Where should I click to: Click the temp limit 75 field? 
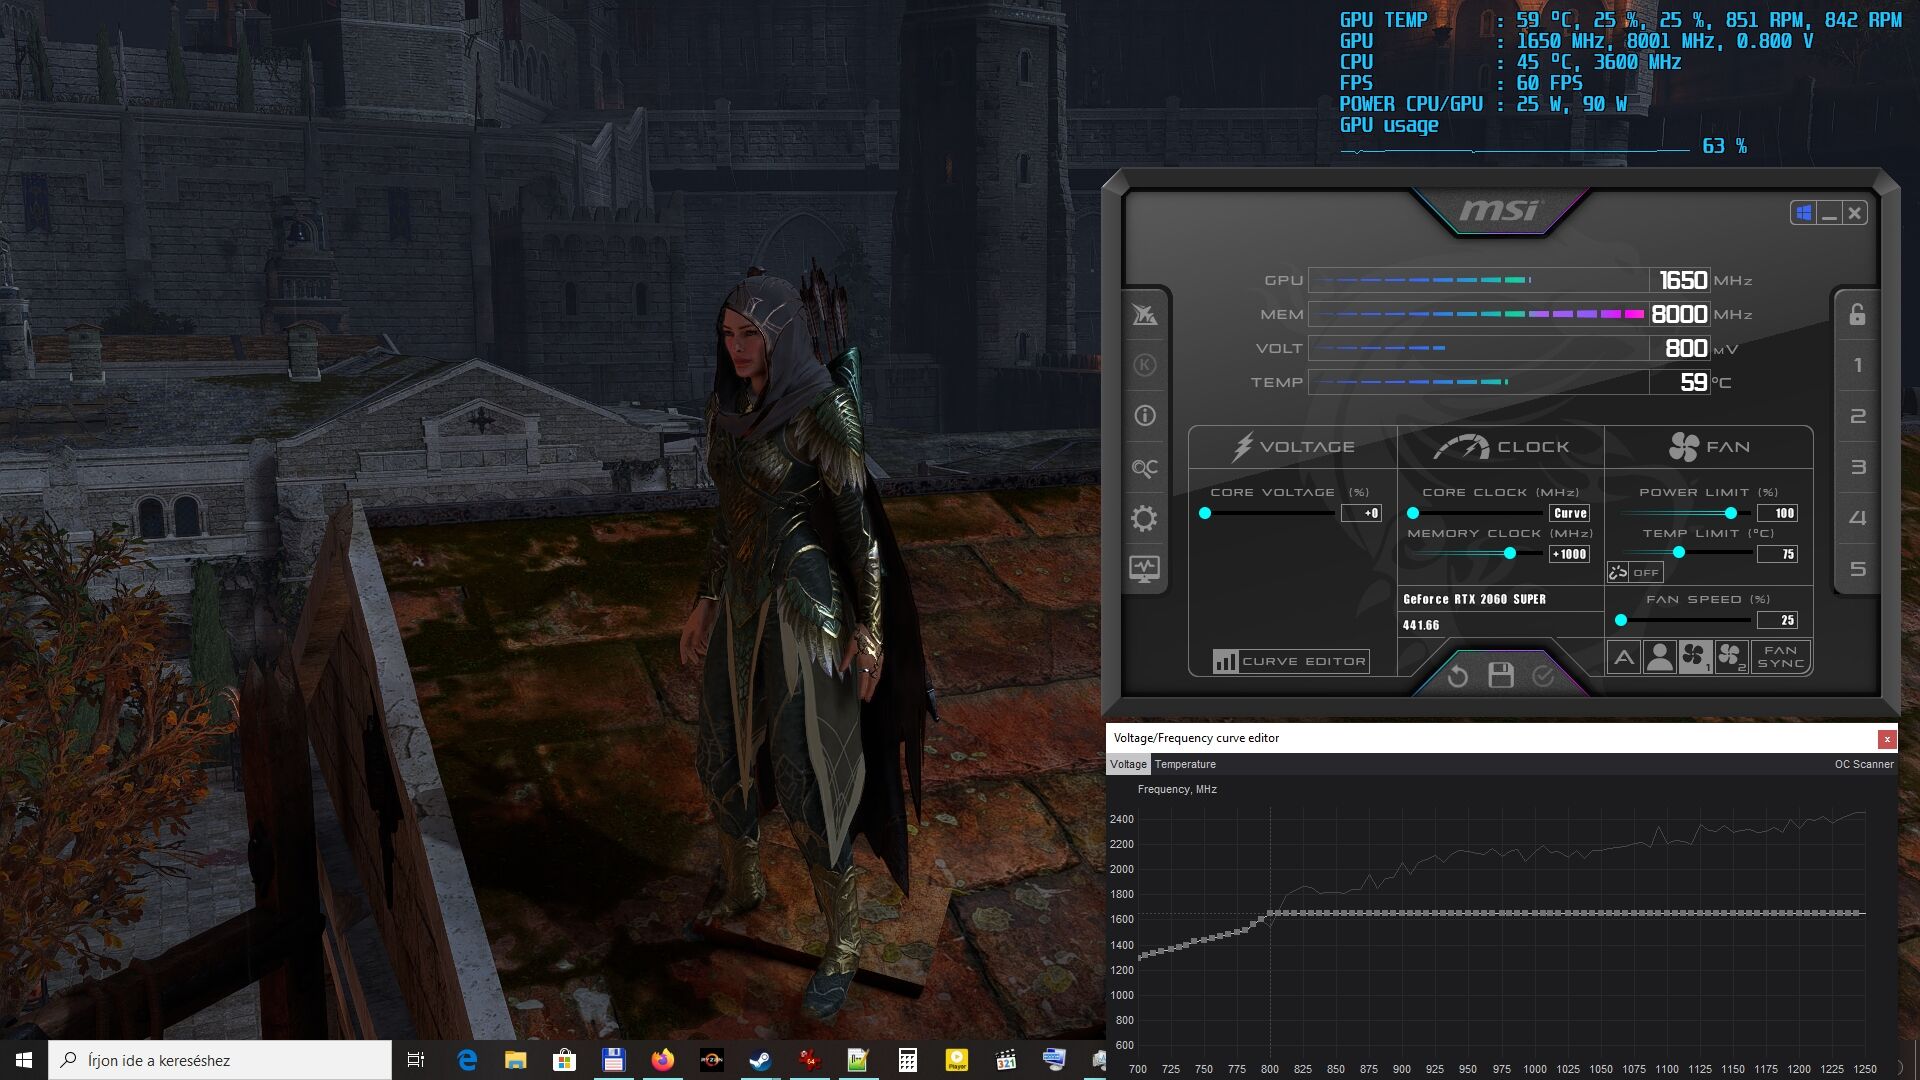[1777, 554]
